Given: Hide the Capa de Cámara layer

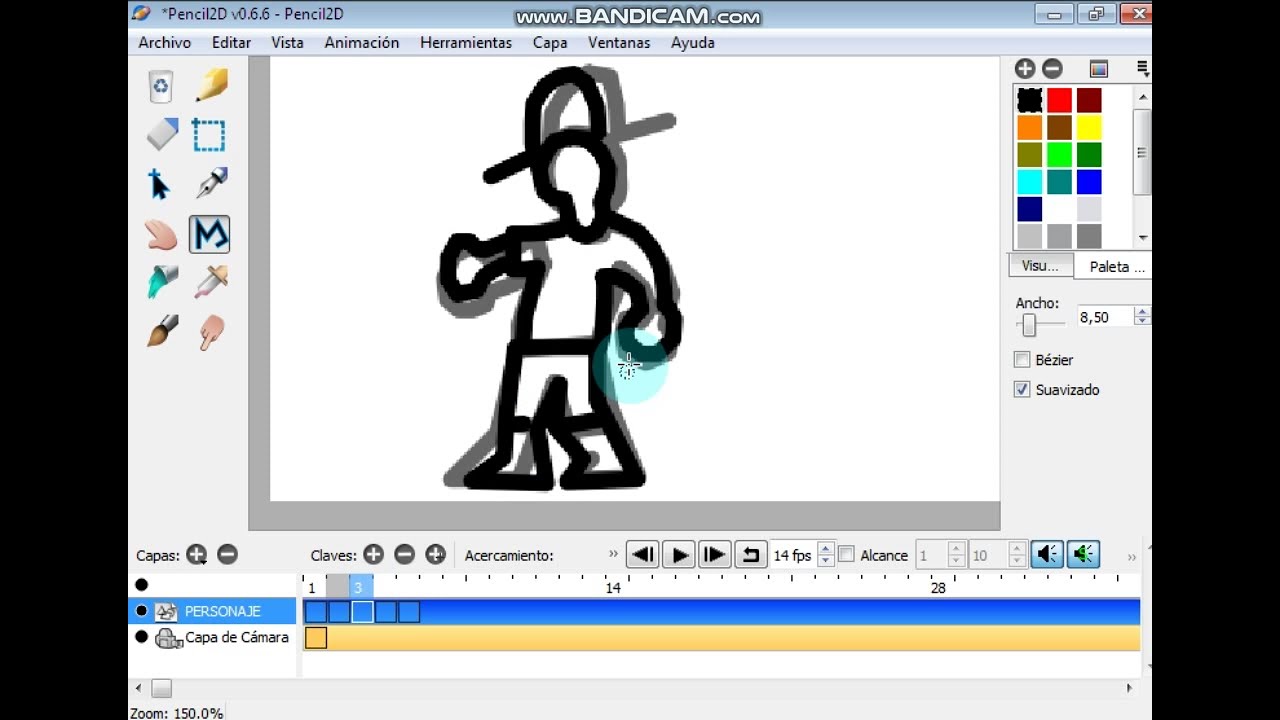Looking at the screenshot, I should click(141, 637).
